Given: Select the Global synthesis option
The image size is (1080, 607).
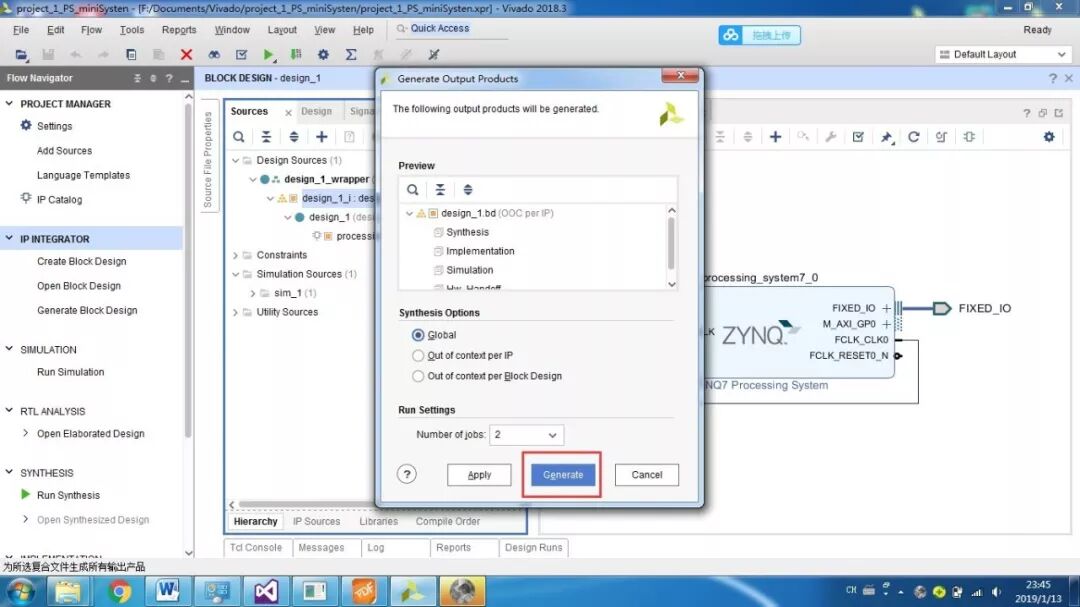Looking at the screenshot, I should (417, 335).
